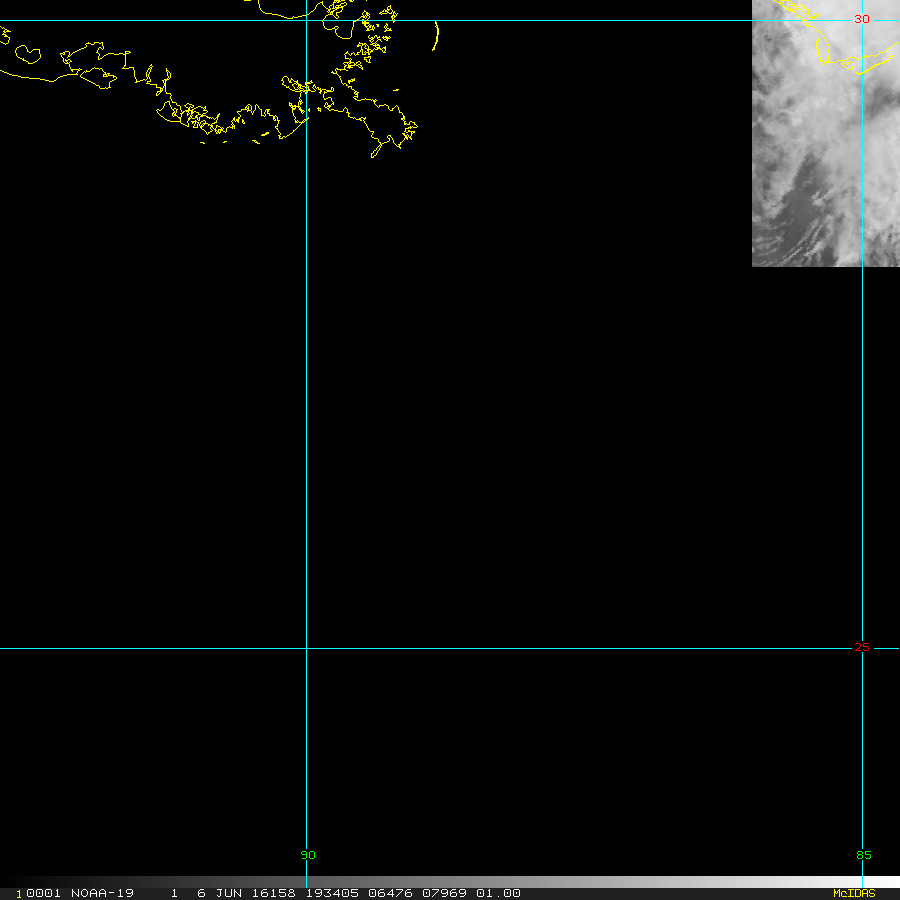The width and height of the screenshot is (900, 900).
Task: Click the red "25" latitude label
Action: [x=862, y=647]
